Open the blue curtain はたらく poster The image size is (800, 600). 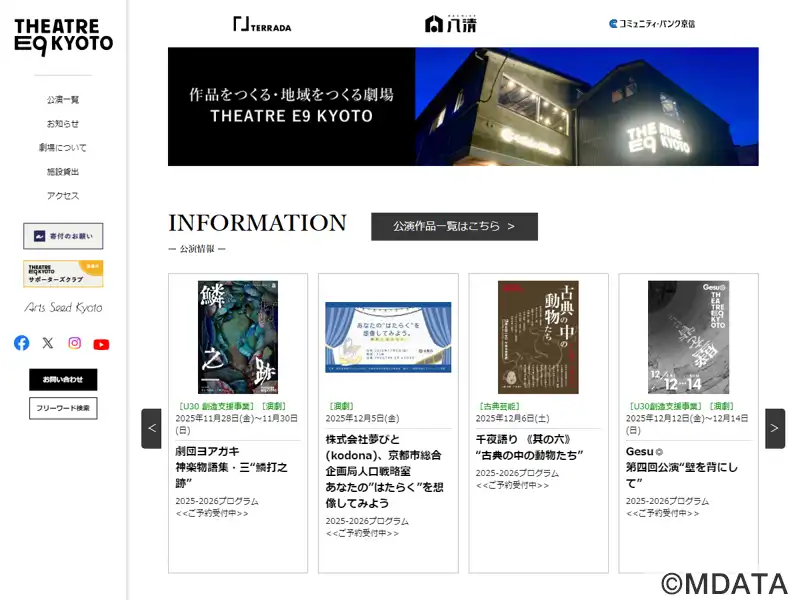(388, 337)
